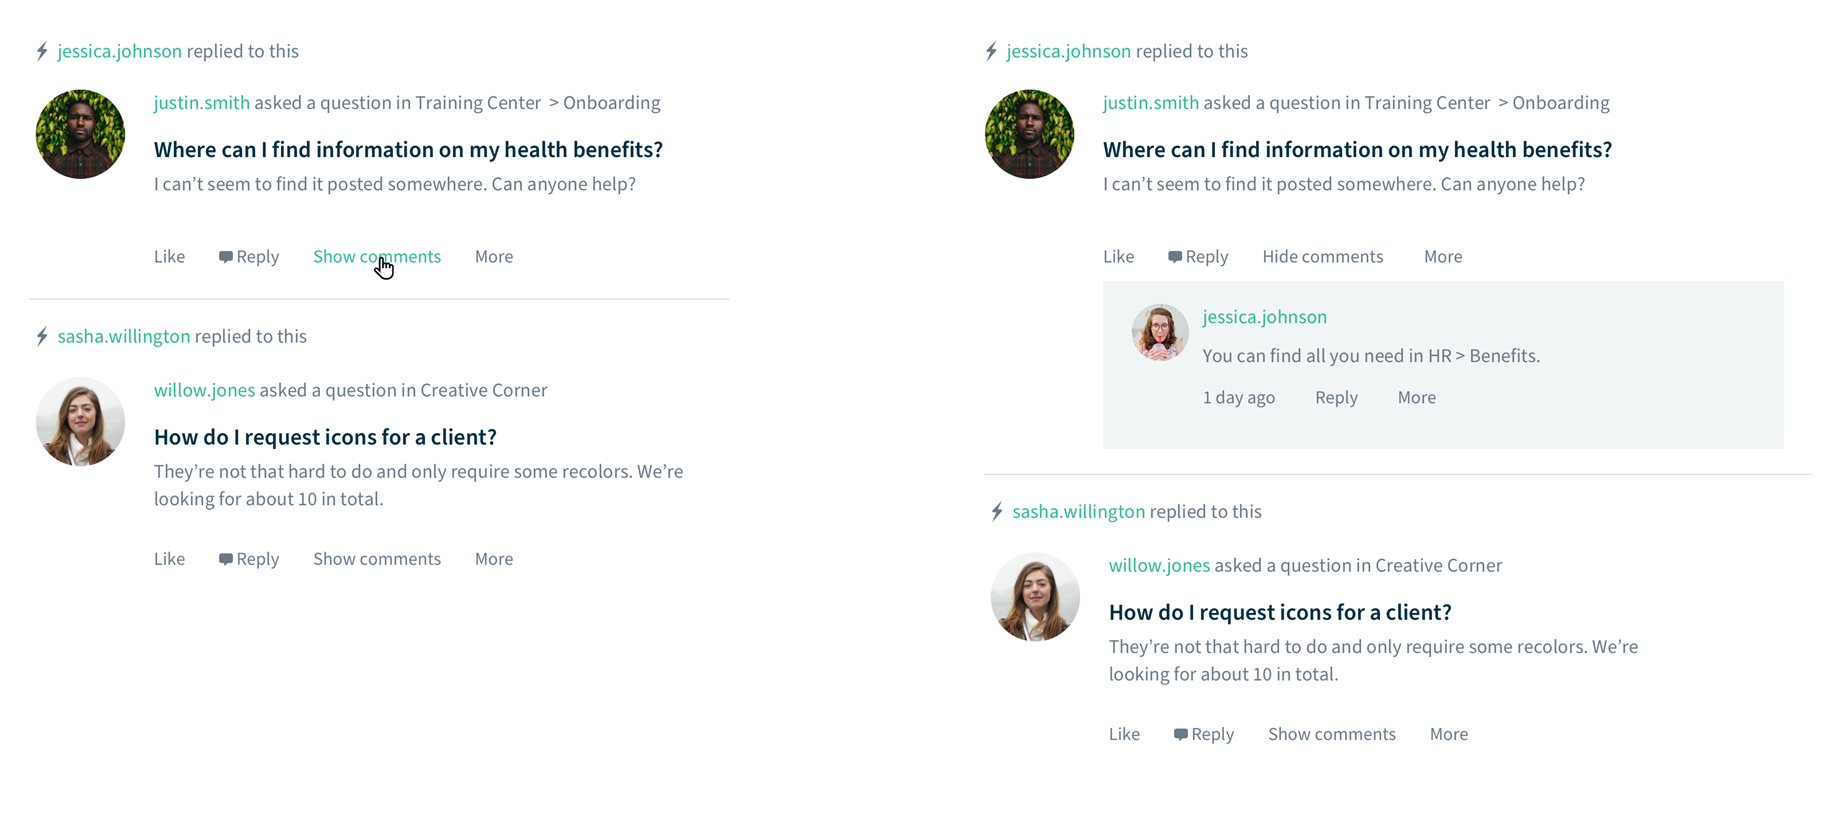Click Reply speech bubble on left health benefits post
Screen dimensions: 1840x828
226,257
